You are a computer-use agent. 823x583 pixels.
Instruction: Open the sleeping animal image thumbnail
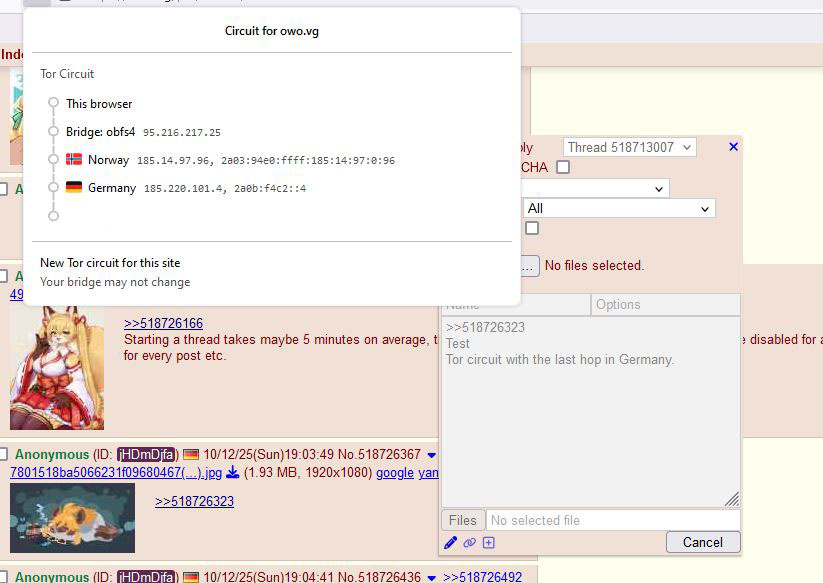[x=72, y=518]
